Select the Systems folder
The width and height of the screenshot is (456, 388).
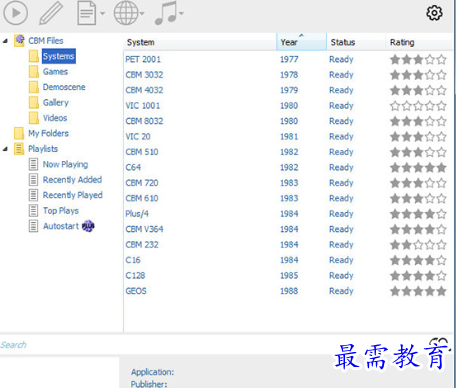pos(59,56)
